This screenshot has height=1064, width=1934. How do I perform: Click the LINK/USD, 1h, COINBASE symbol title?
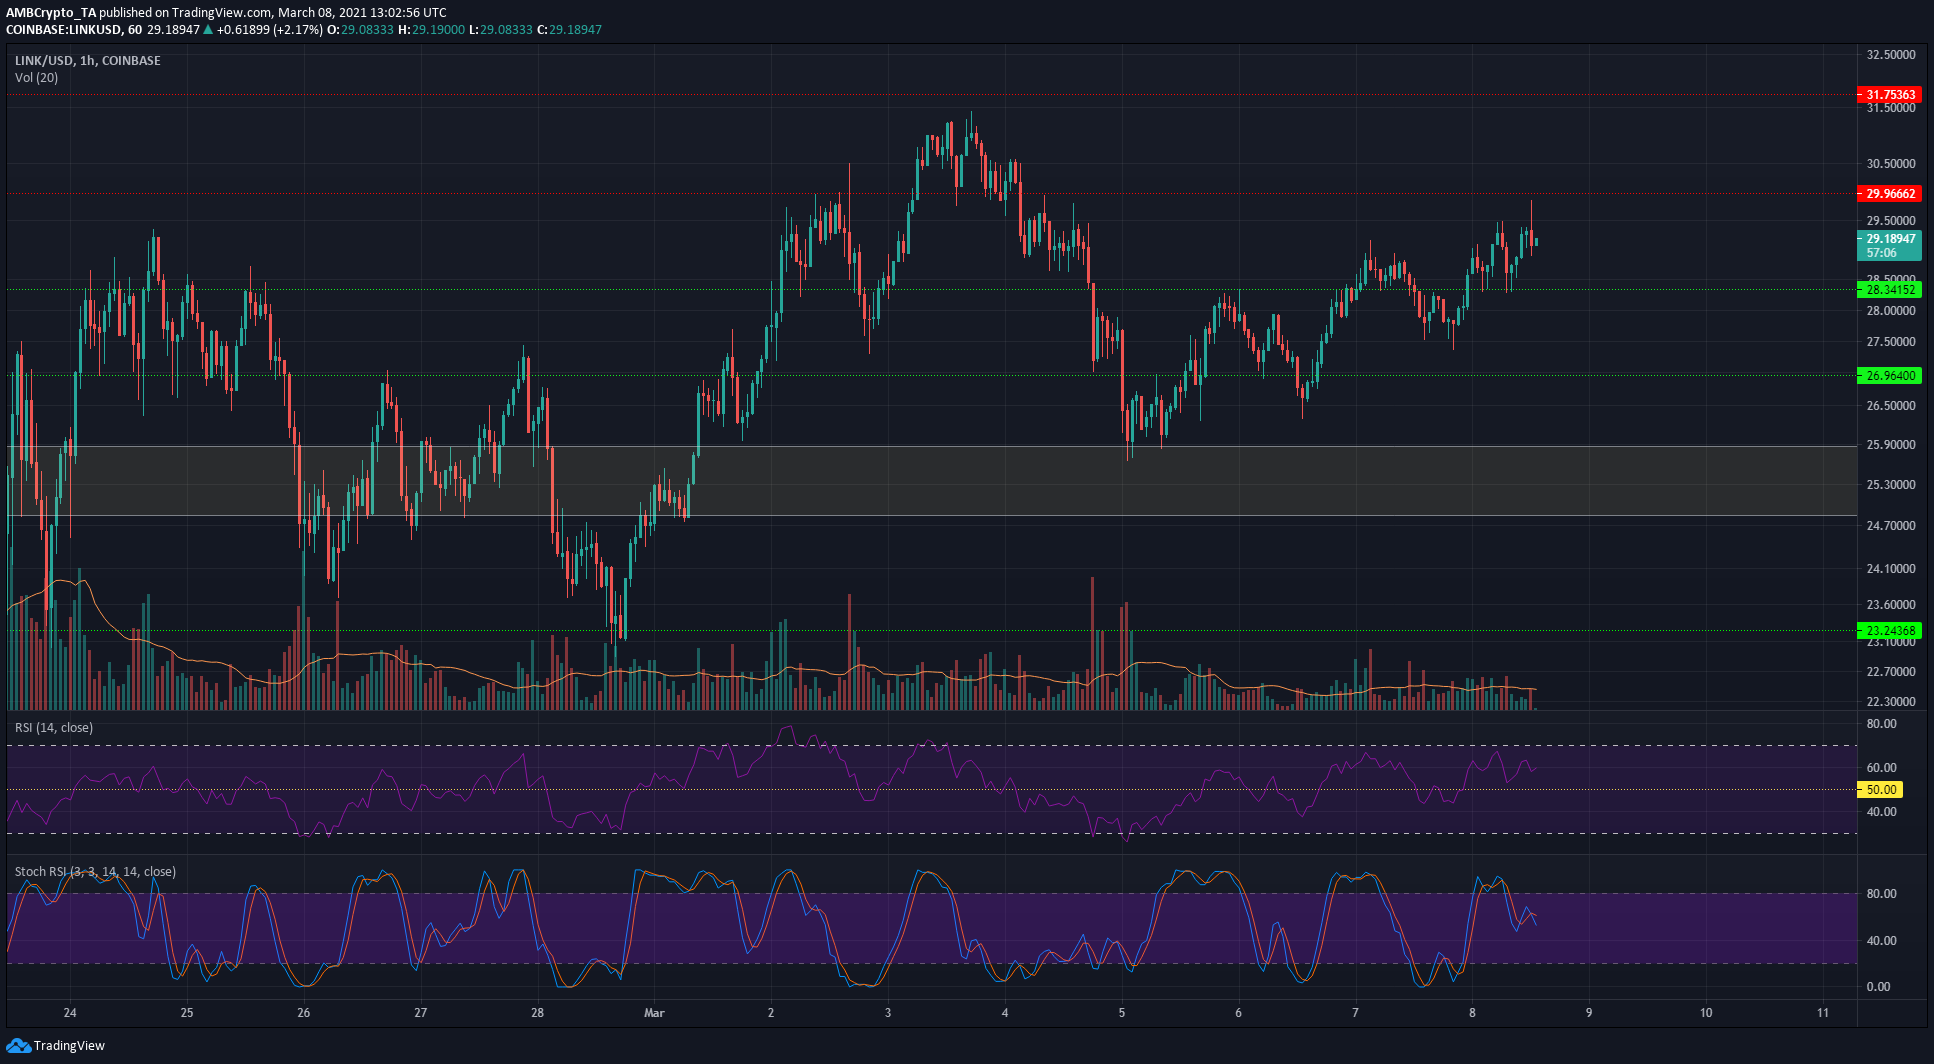coord(88,61)
